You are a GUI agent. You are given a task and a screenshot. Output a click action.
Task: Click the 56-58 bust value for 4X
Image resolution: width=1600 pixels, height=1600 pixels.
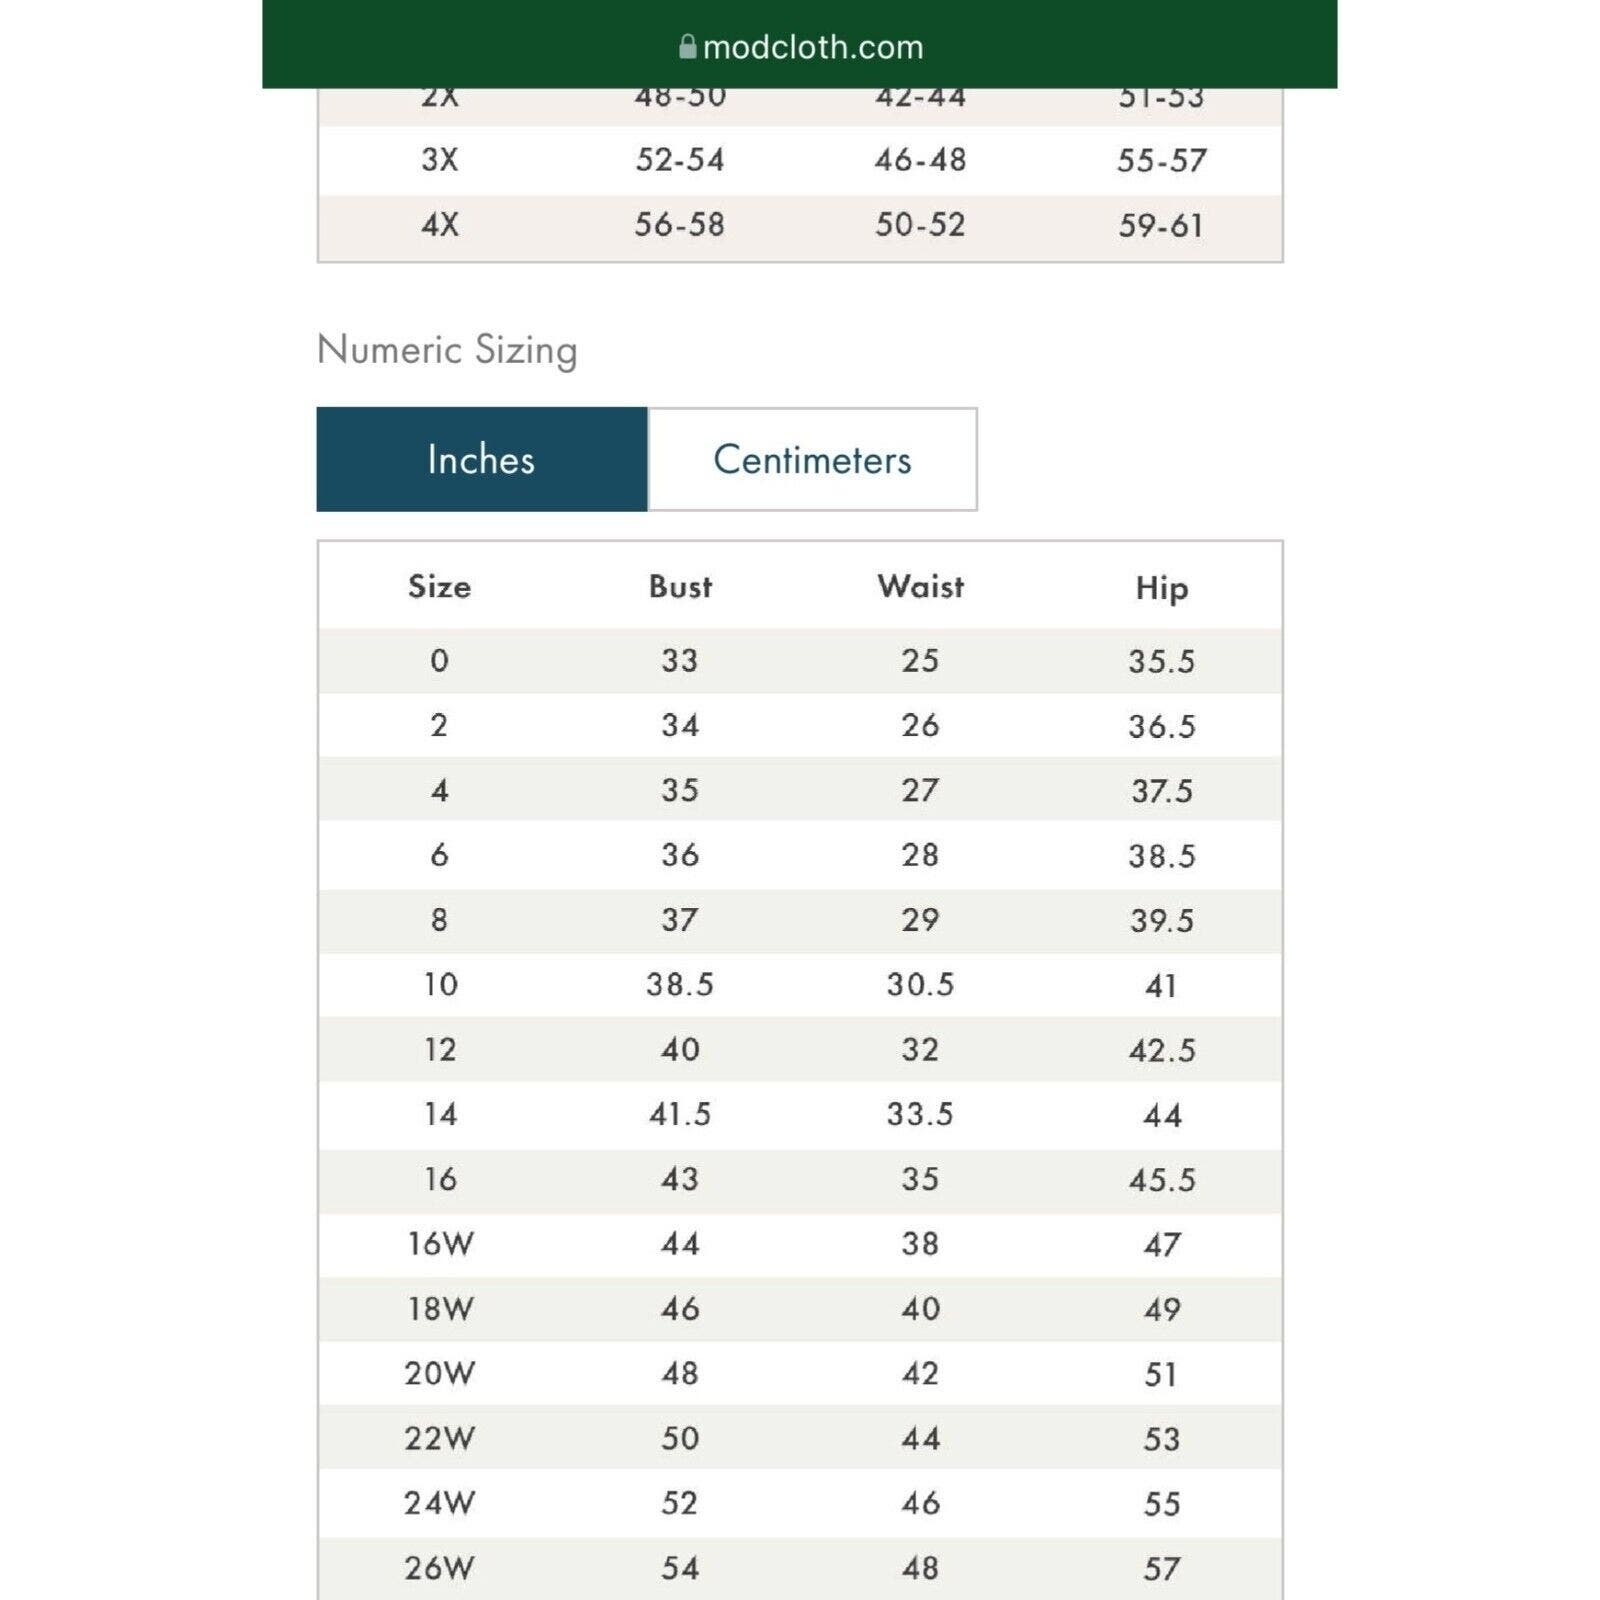680,224
